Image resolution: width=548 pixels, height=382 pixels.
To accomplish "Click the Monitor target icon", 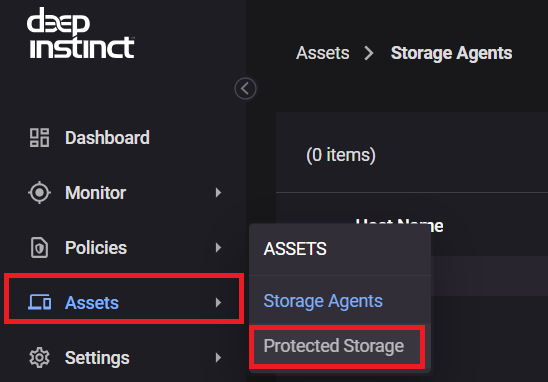I will pyautogui.click(x=39, y=193).
